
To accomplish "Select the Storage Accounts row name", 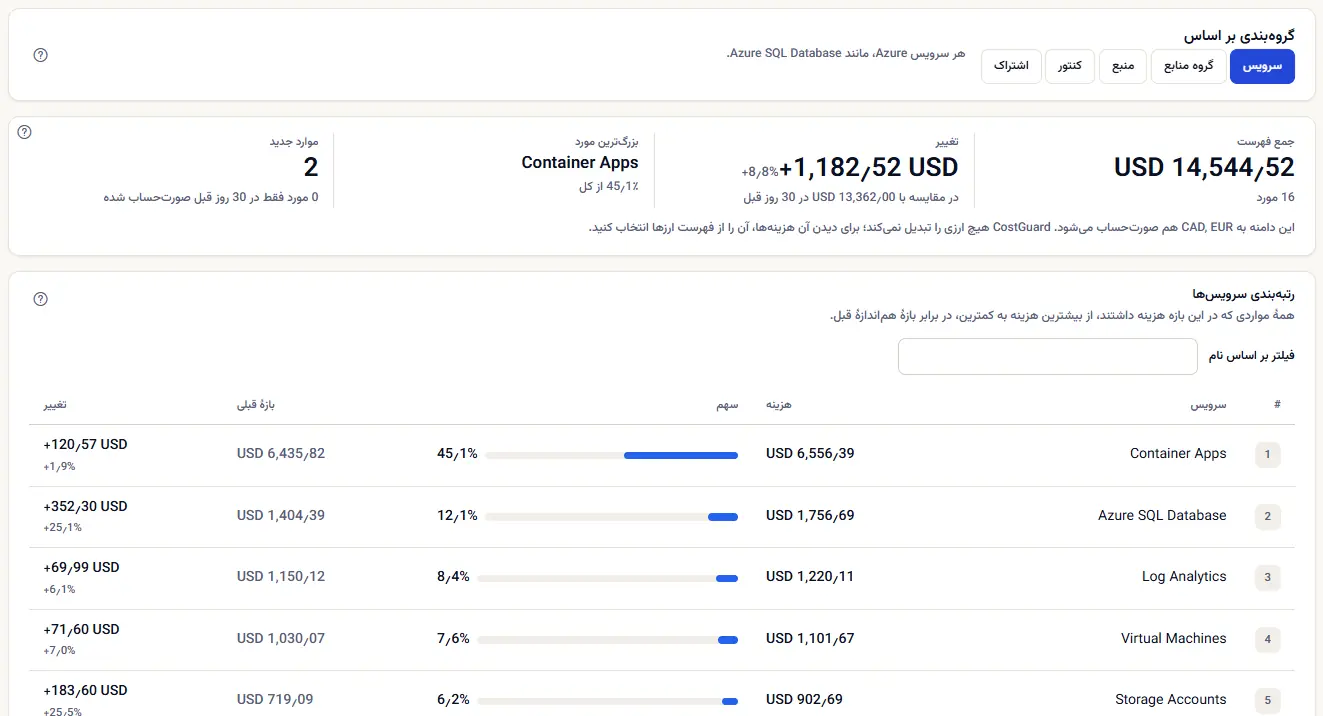I will click(1171, 700).
